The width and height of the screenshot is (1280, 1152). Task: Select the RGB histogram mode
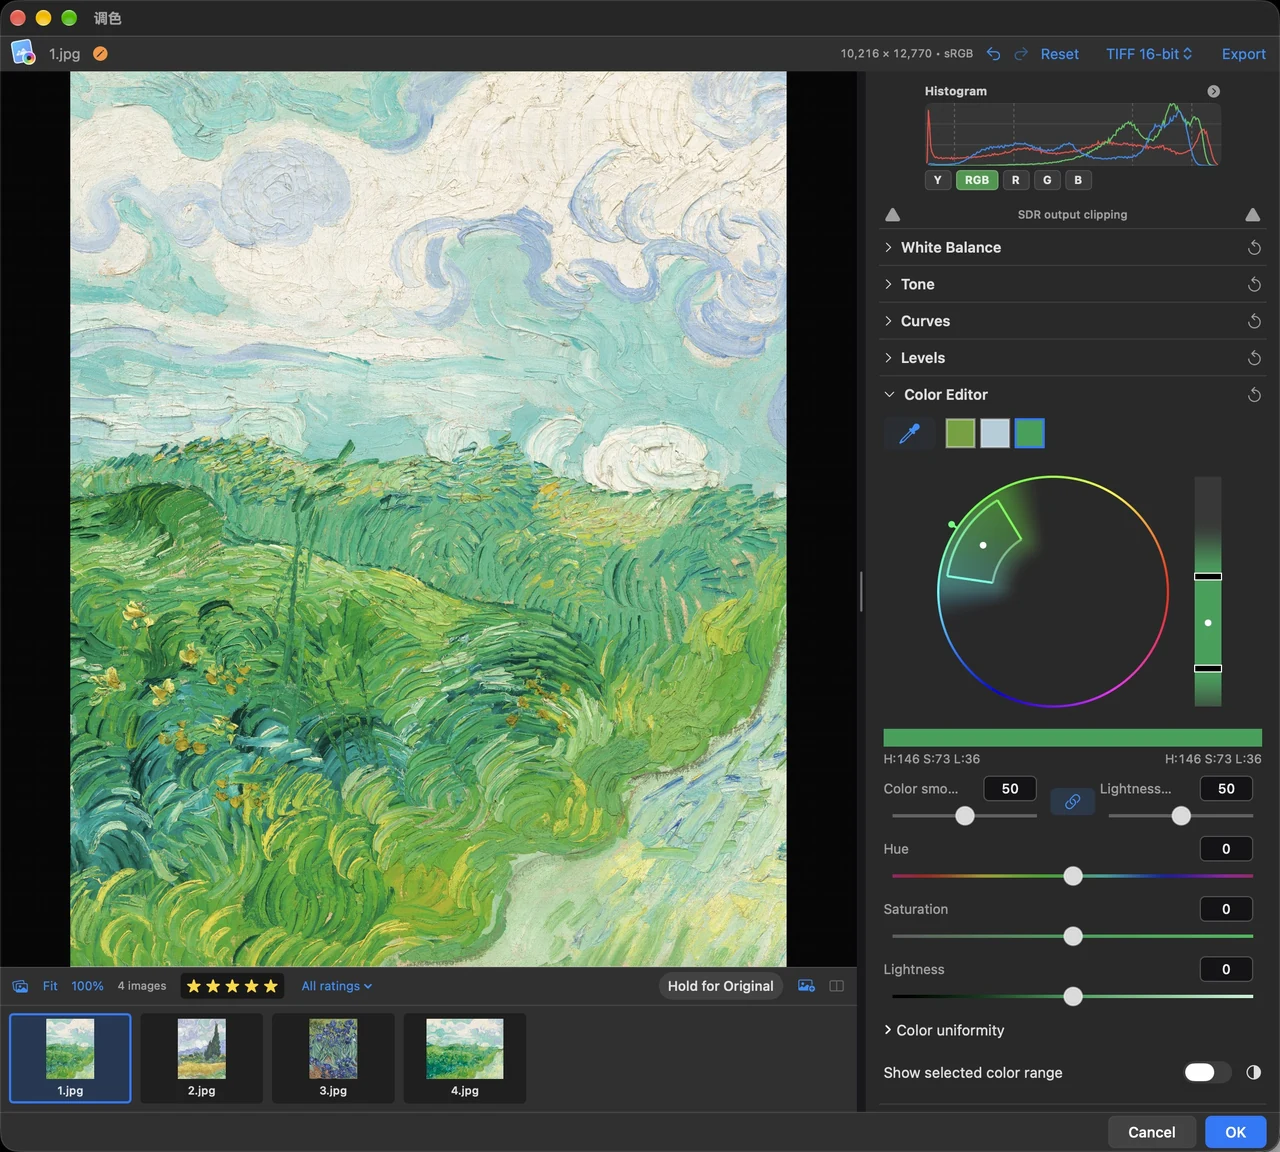(x=977, y=180)
